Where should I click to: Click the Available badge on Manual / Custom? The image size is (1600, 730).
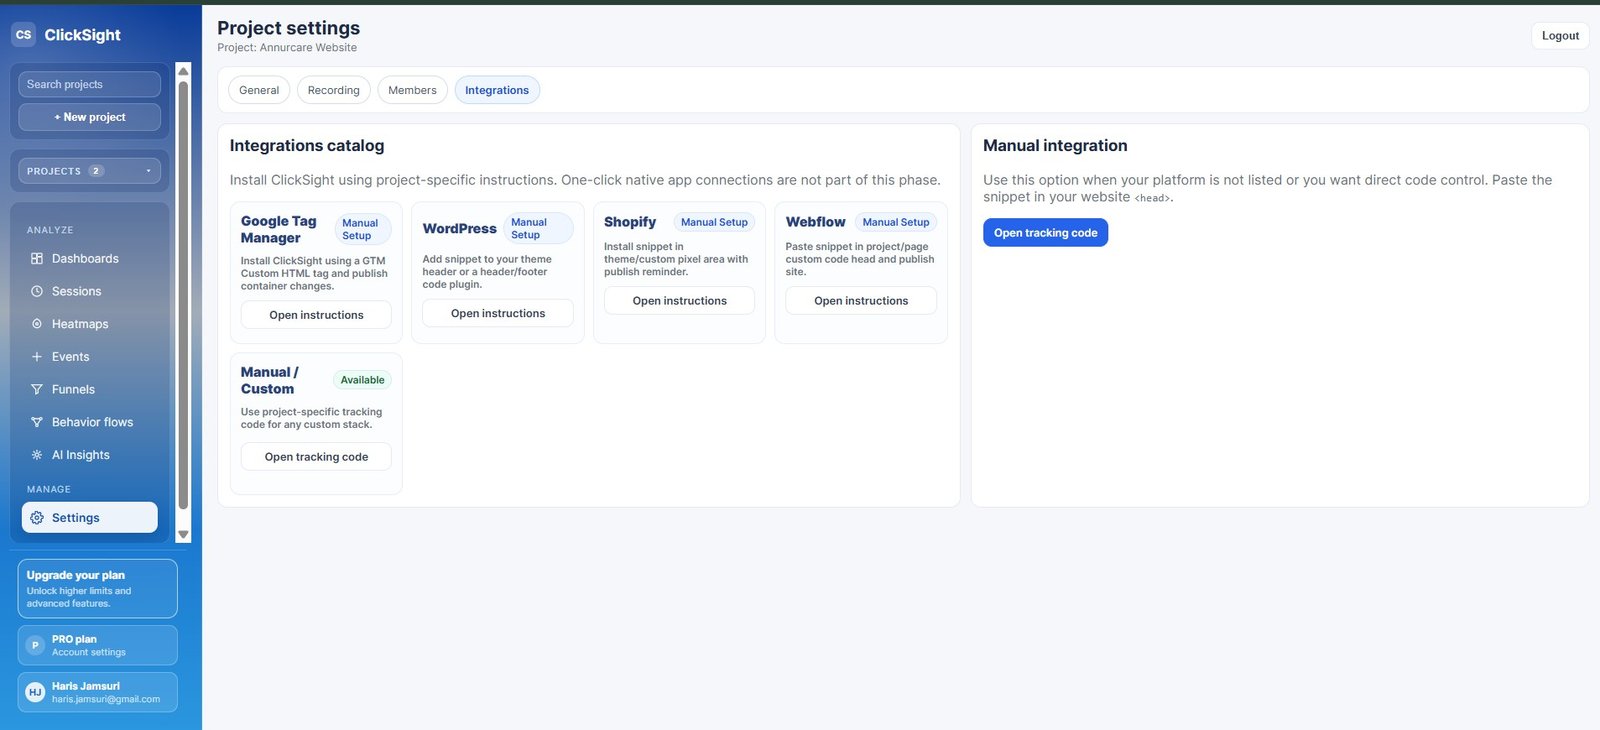coord(362,380)
